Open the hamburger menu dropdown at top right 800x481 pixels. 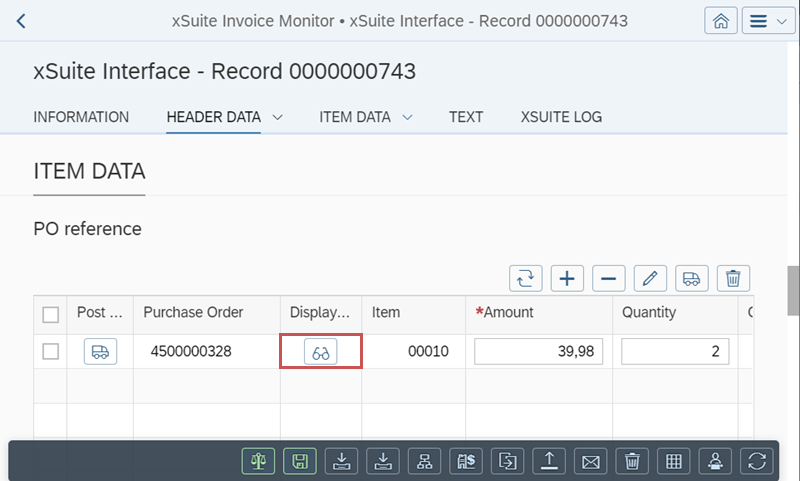tap(768, 21)
